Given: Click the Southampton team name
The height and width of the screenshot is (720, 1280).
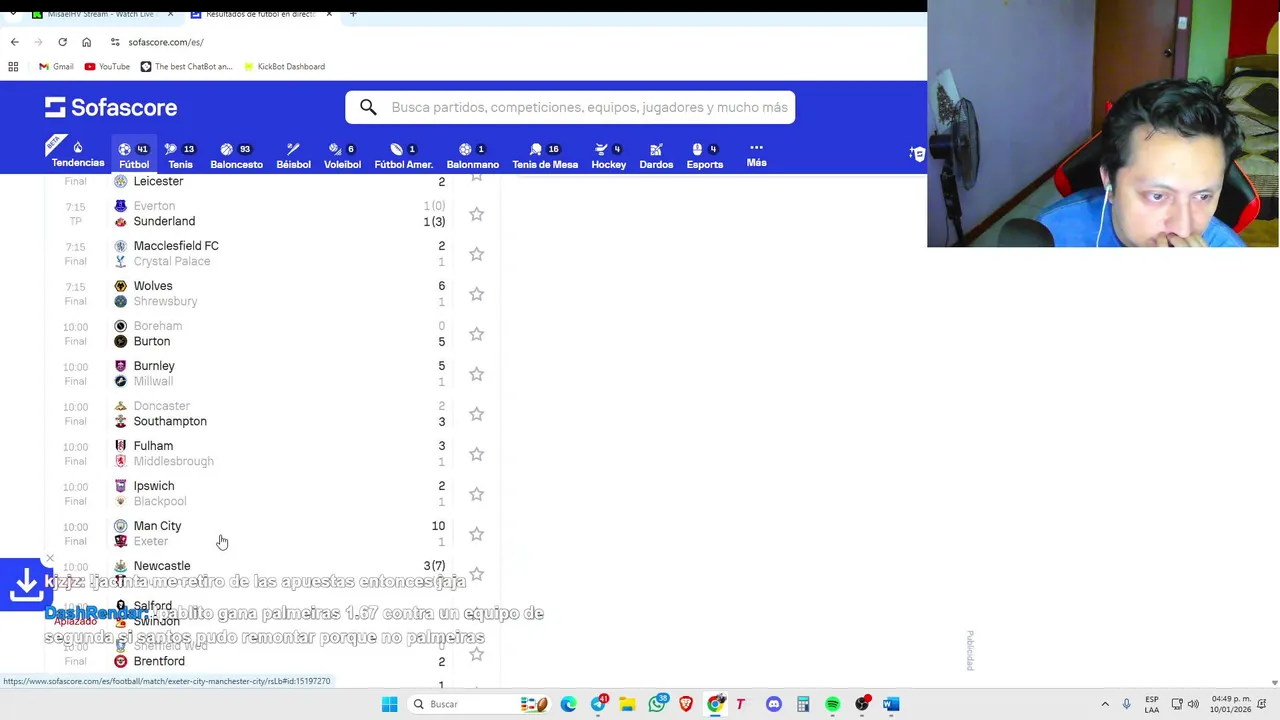Looking at the screenshot, I should click(170, 421).
